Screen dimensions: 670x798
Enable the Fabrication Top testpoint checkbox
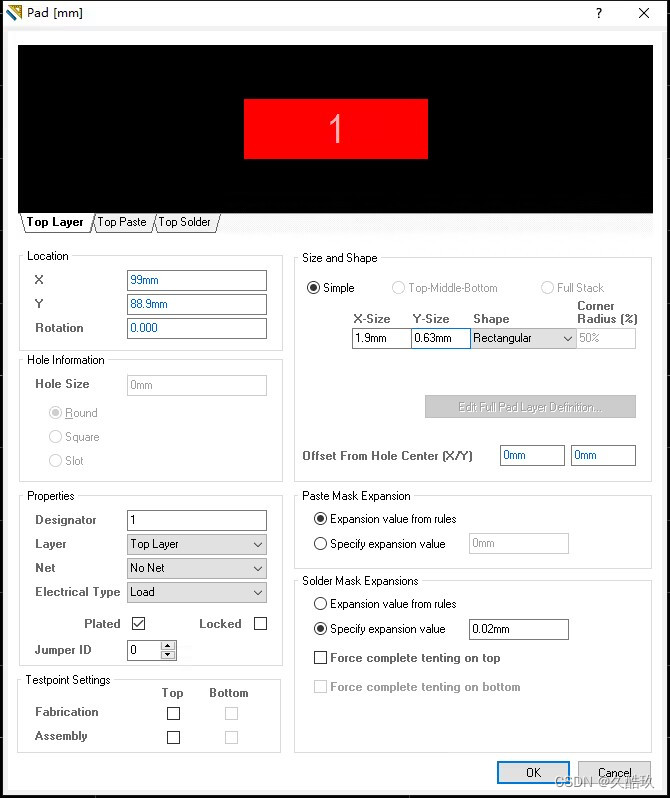pyautogui.click(x=174, y=713)
